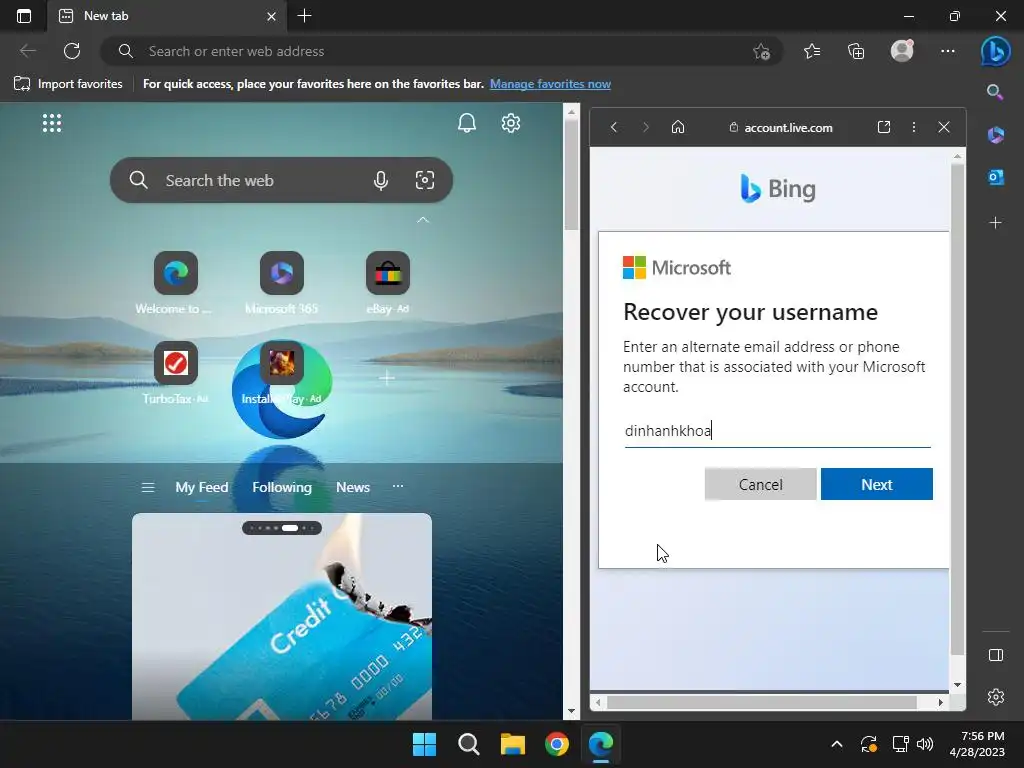Click the browser back arrow

coord(27,51)
